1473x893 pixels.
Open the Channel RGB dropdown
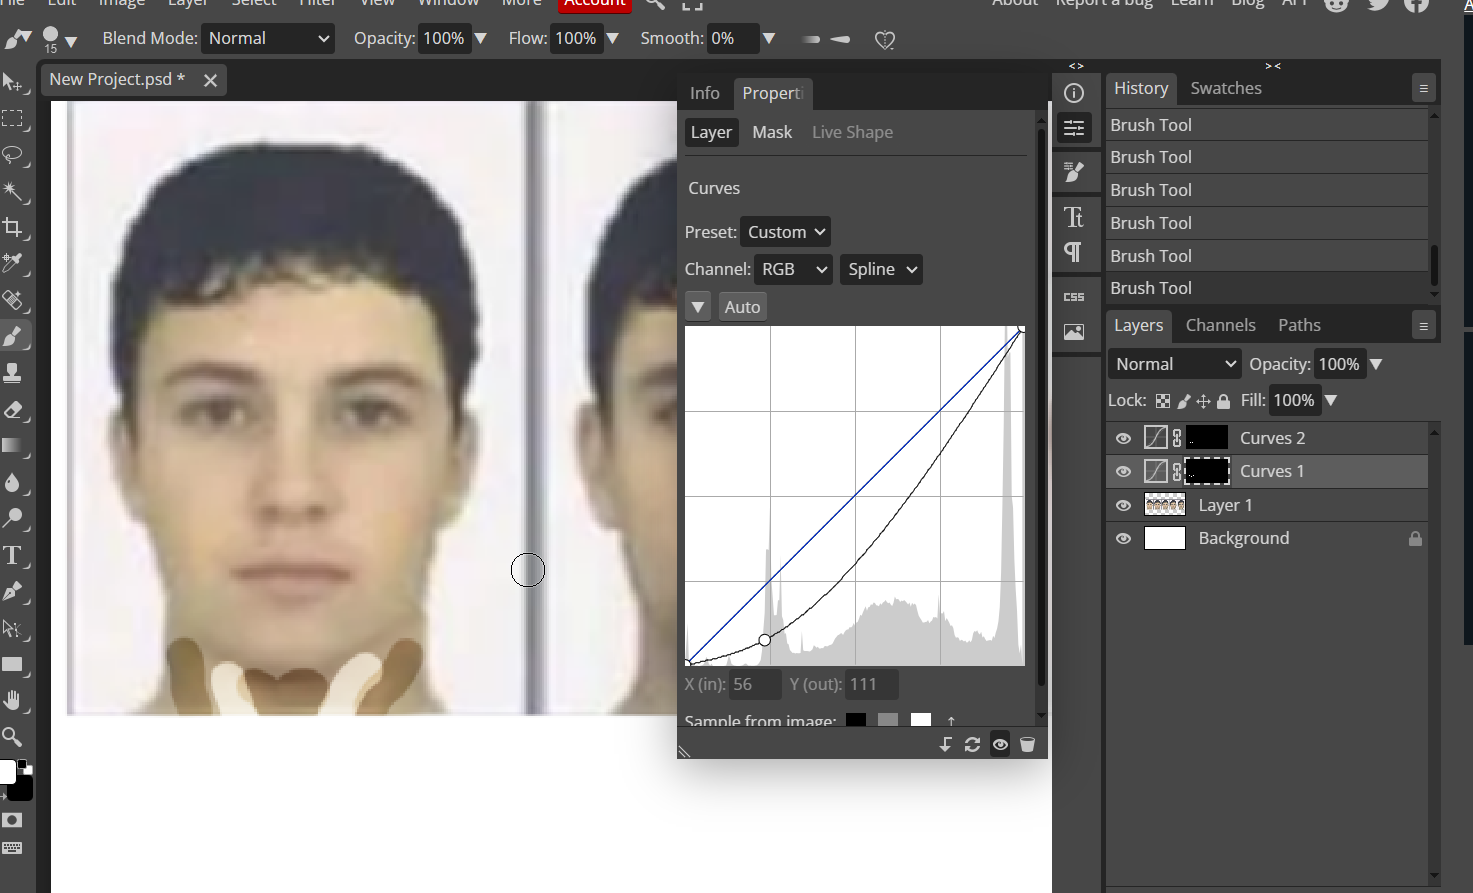click(x=793, y=269)
